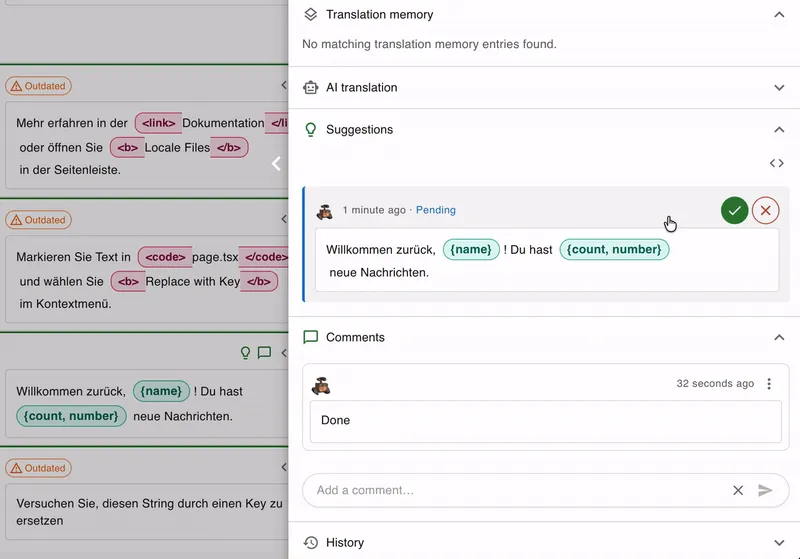This screenshot has height=559, width=800.
Task: Expand the AI translation section
Action: point(779,88)
